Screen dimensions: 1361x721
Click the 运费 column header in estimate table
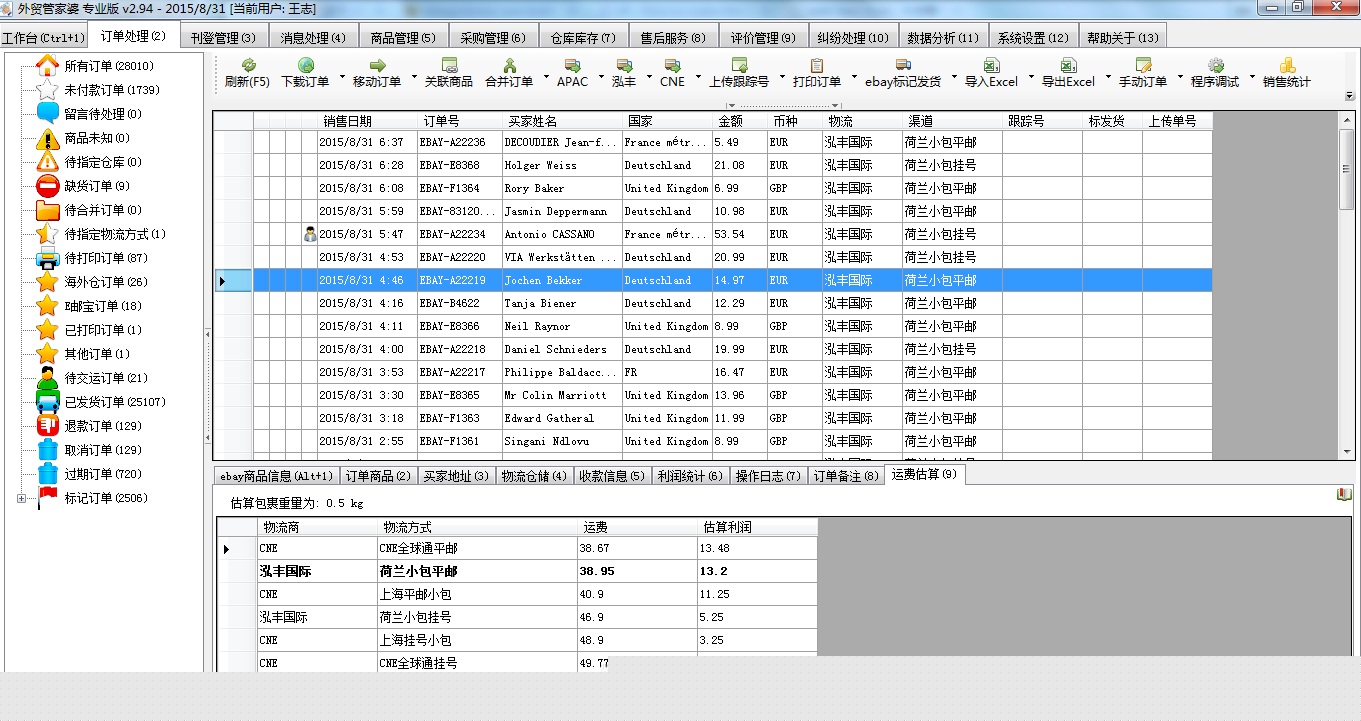click(637, 527)
